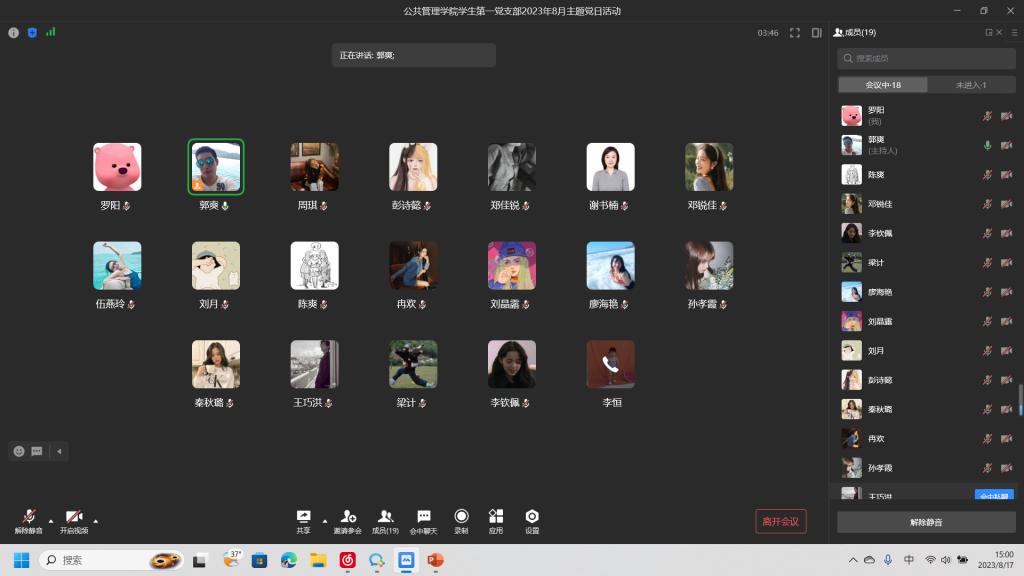Enter fullscreen using the top-right icon
1024x576 pixels.
(x=795, y=33)
